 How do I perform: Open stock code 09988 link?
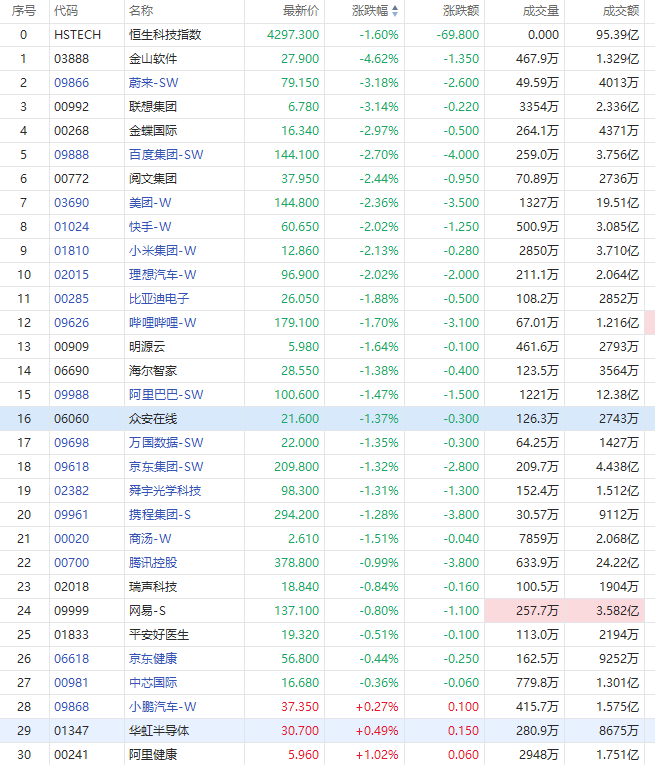[72, 395]
